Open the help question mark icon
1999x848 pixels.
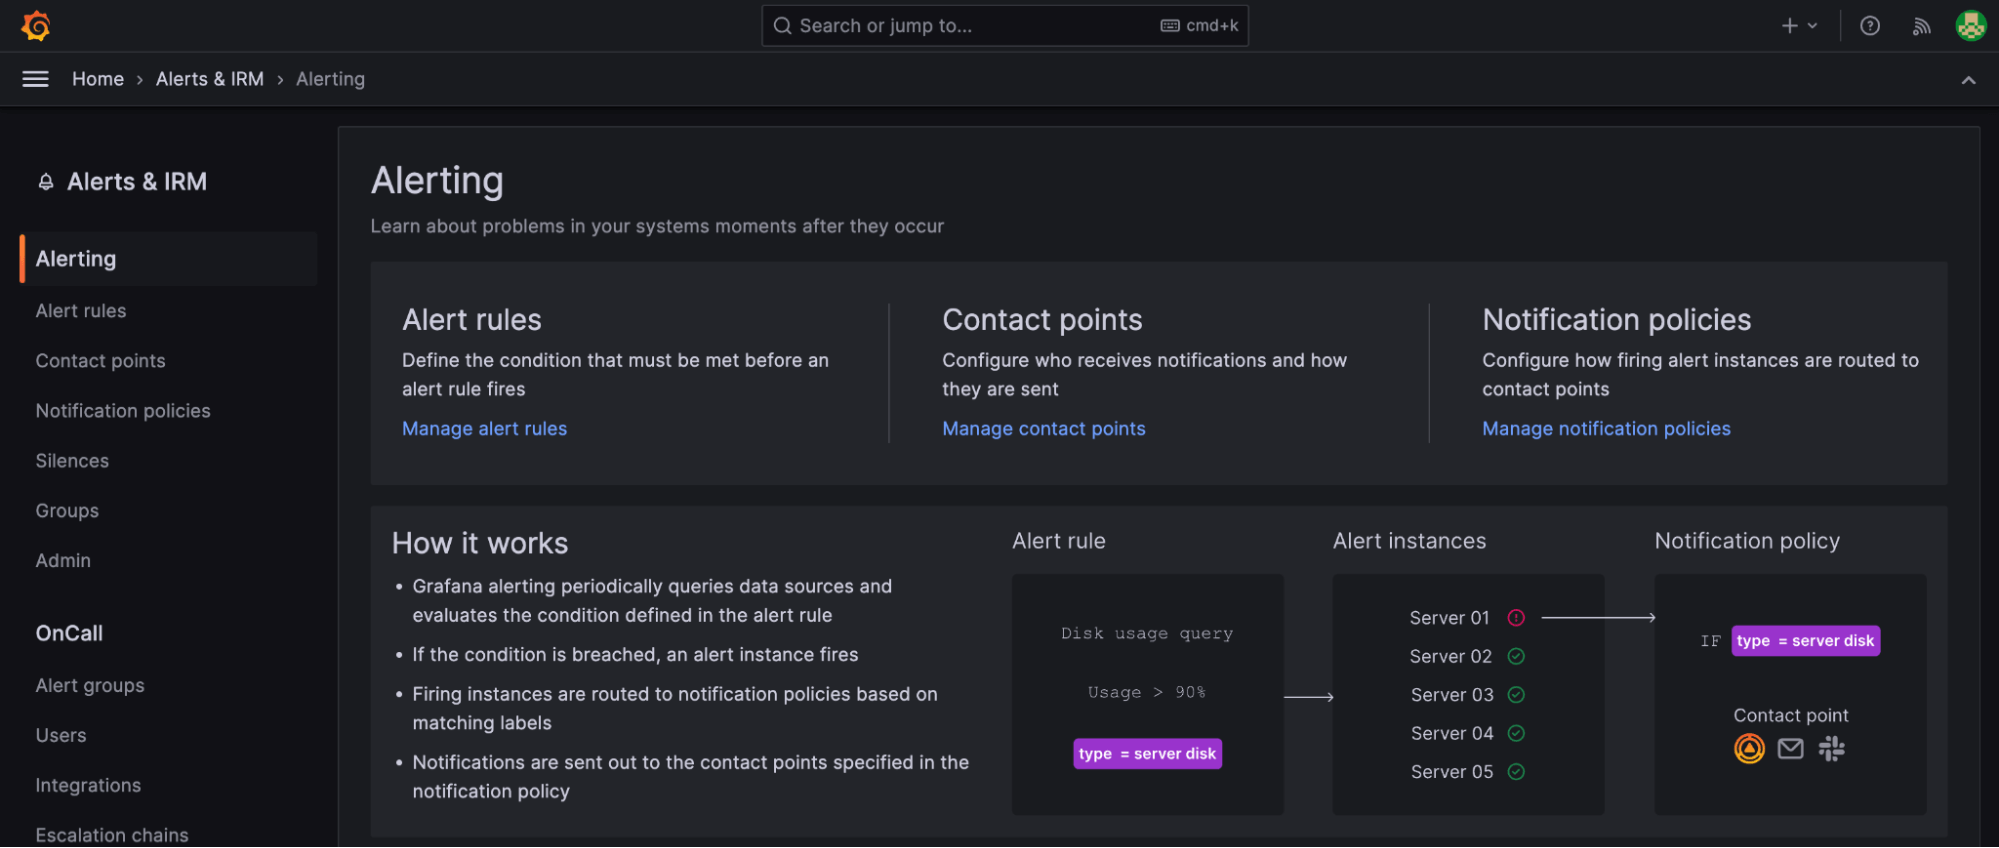[1870, 26]
